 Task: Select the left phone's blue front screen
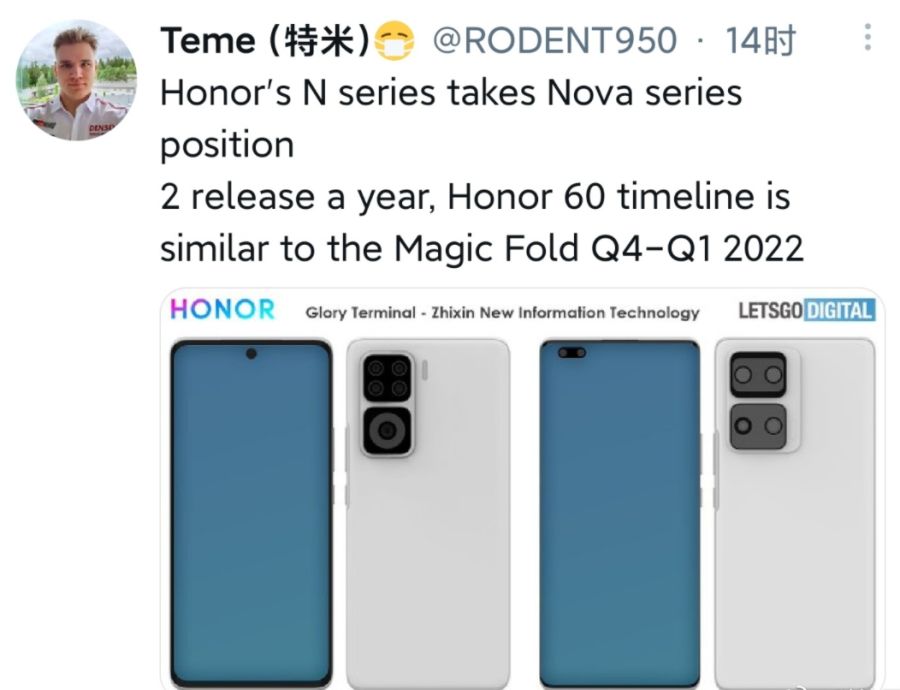tap(251, 513)
